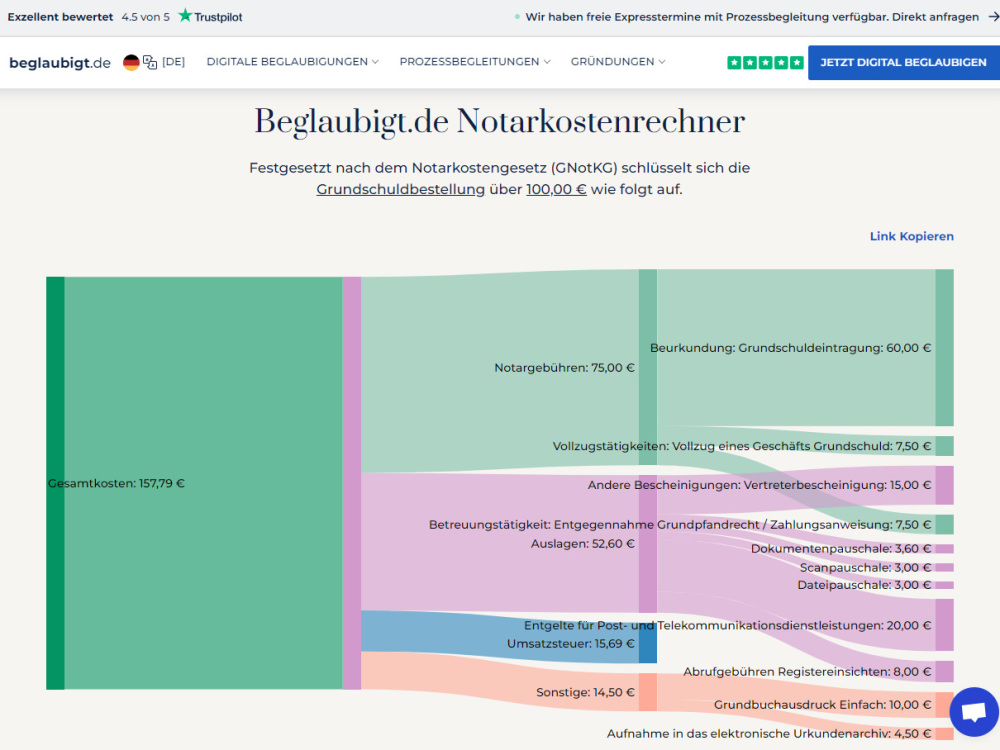
Task: Click the [DE] language selector
Action: tap(173, 62)
